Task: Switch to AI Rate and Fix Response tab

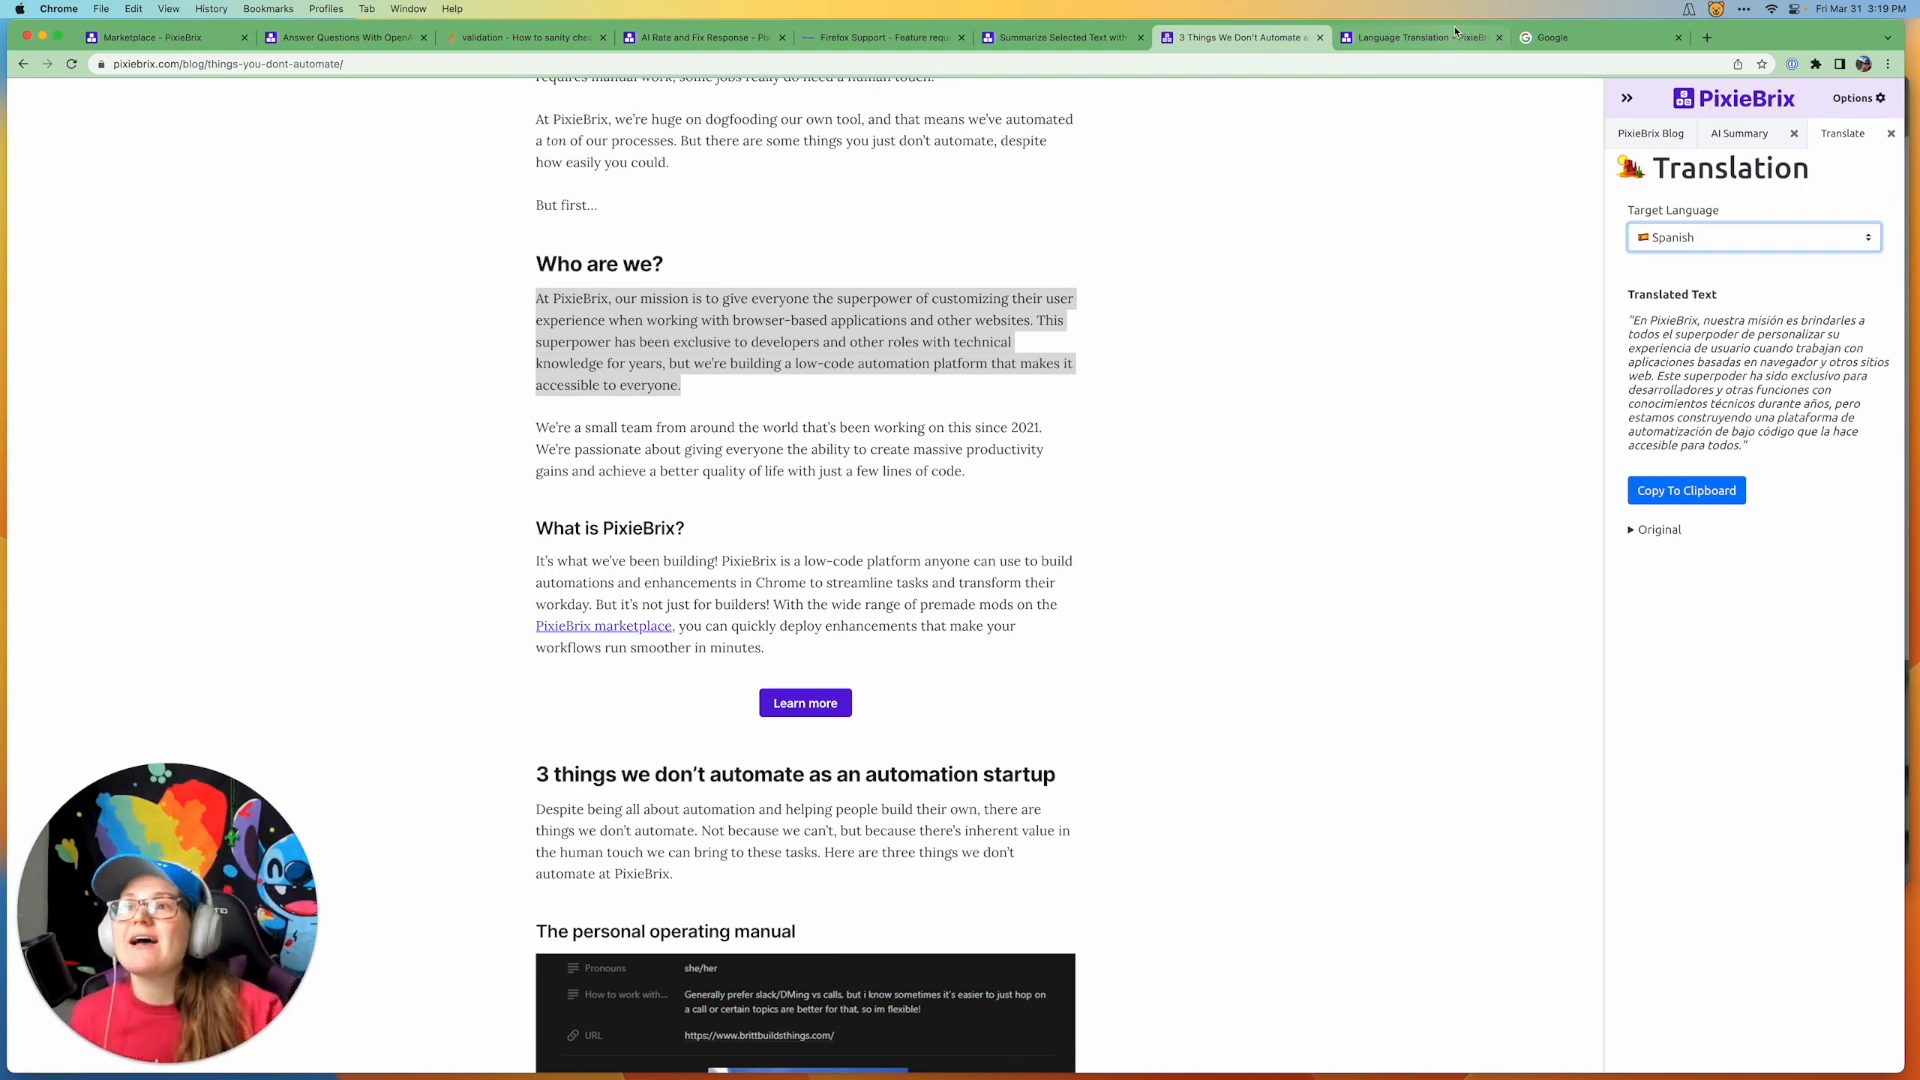Action: pyautogui.click(x=703, y=37)
